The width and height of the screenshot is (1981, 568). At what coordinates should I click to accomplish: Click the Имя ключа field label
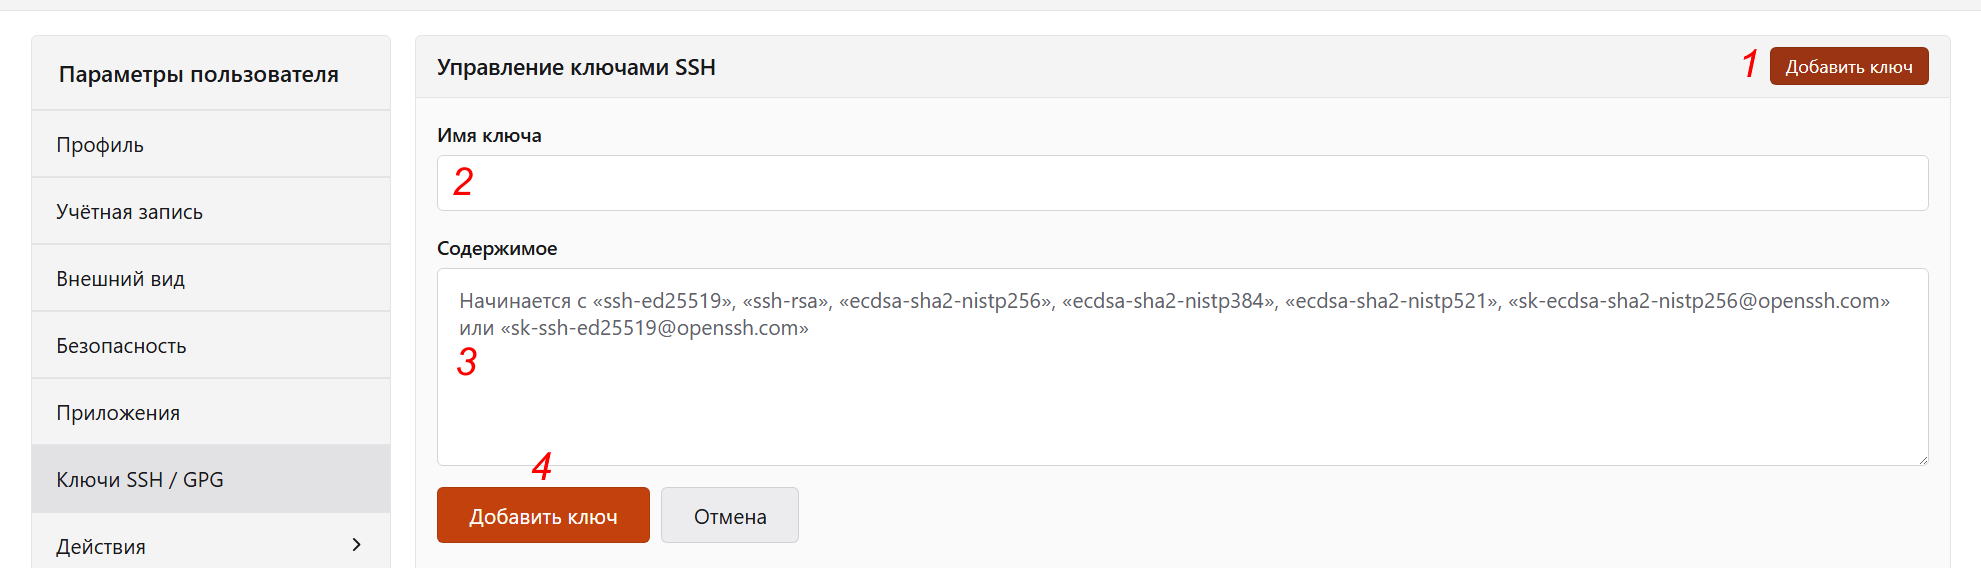489,136
